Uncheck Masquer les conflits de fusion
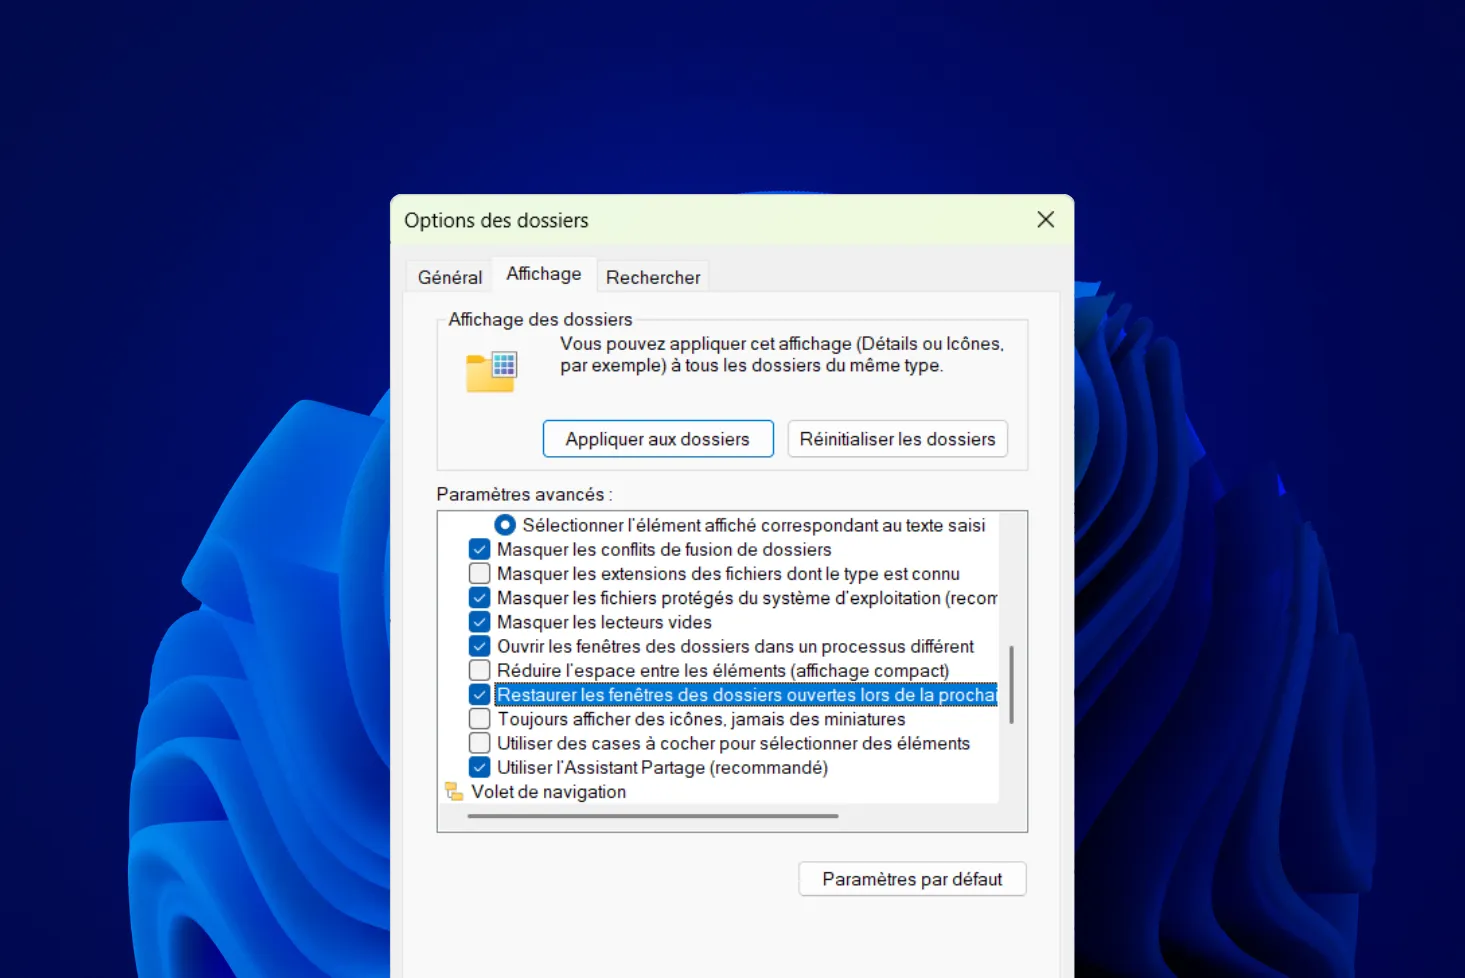1465x978 pixels. (480, 549)
